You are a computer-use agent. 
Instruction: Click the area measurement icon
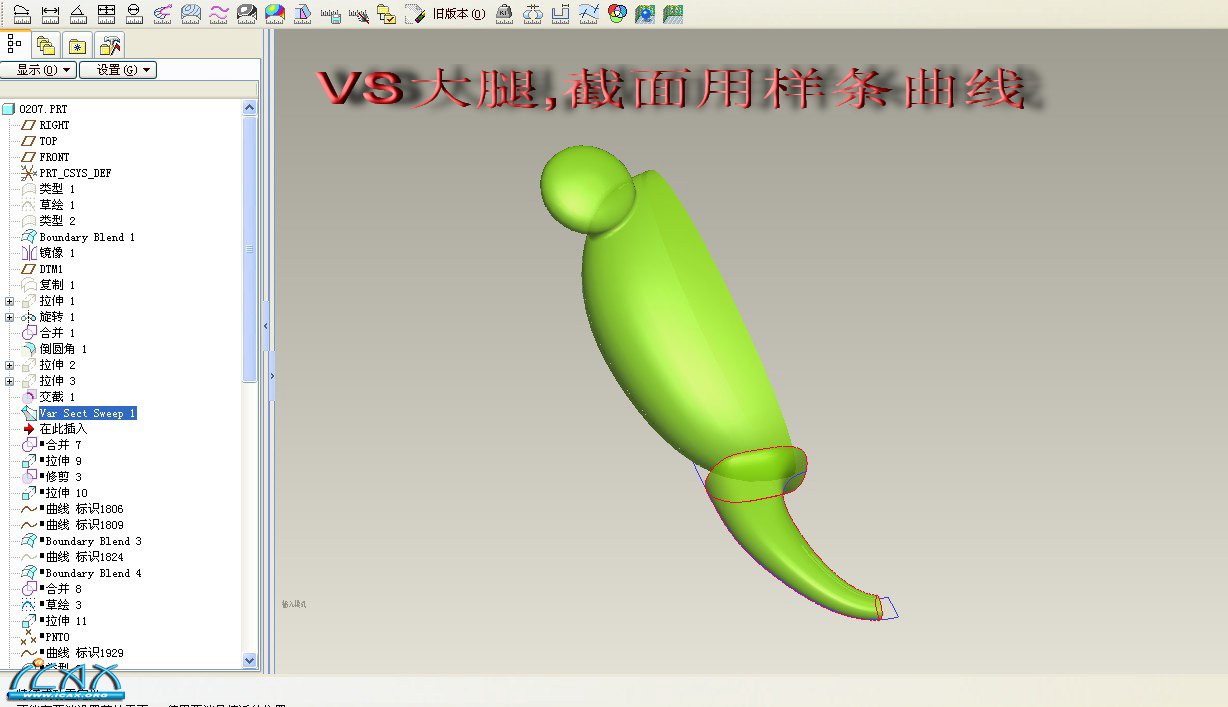[x=106, y=14]
